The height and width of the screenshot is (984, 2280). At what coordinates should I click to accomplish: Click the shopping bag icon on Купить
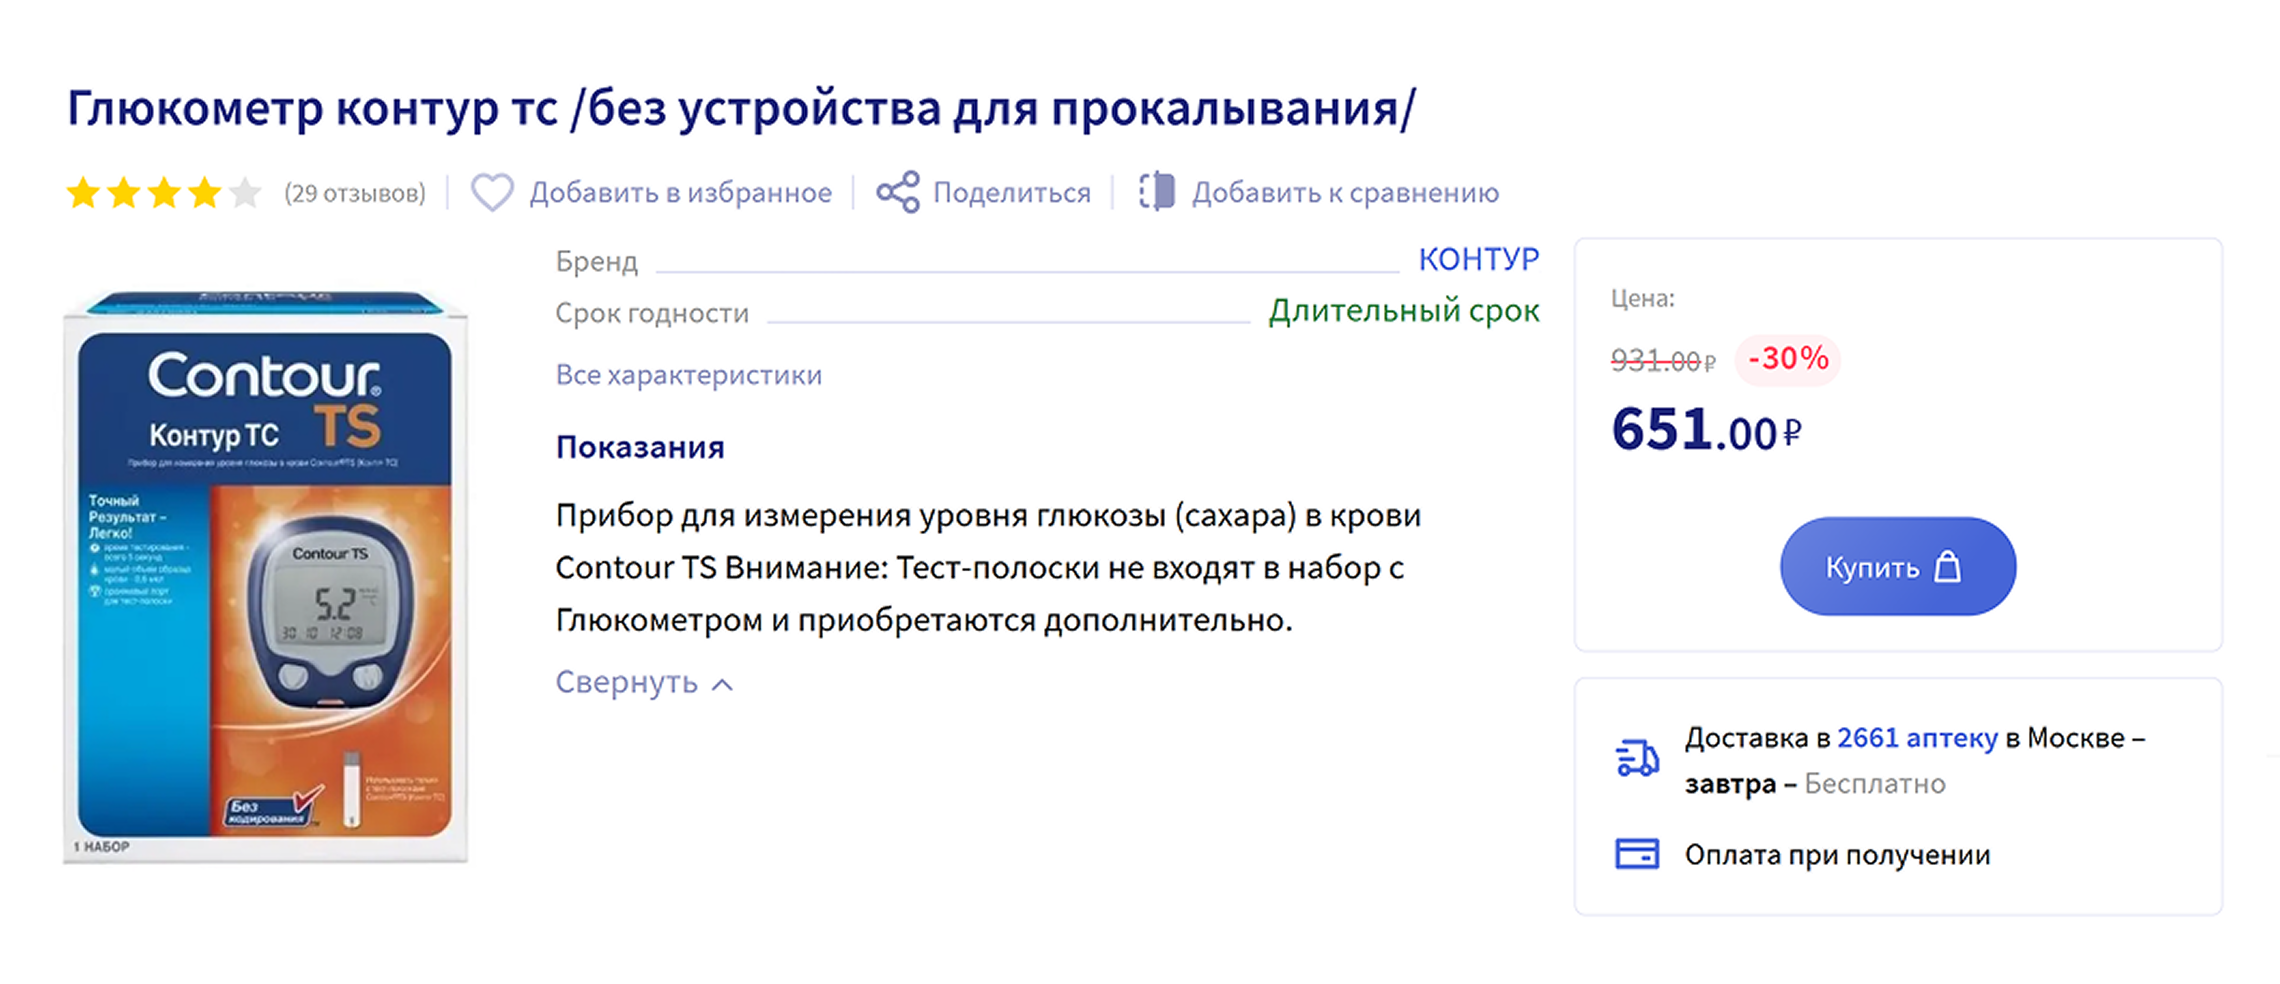[1947, 567]
